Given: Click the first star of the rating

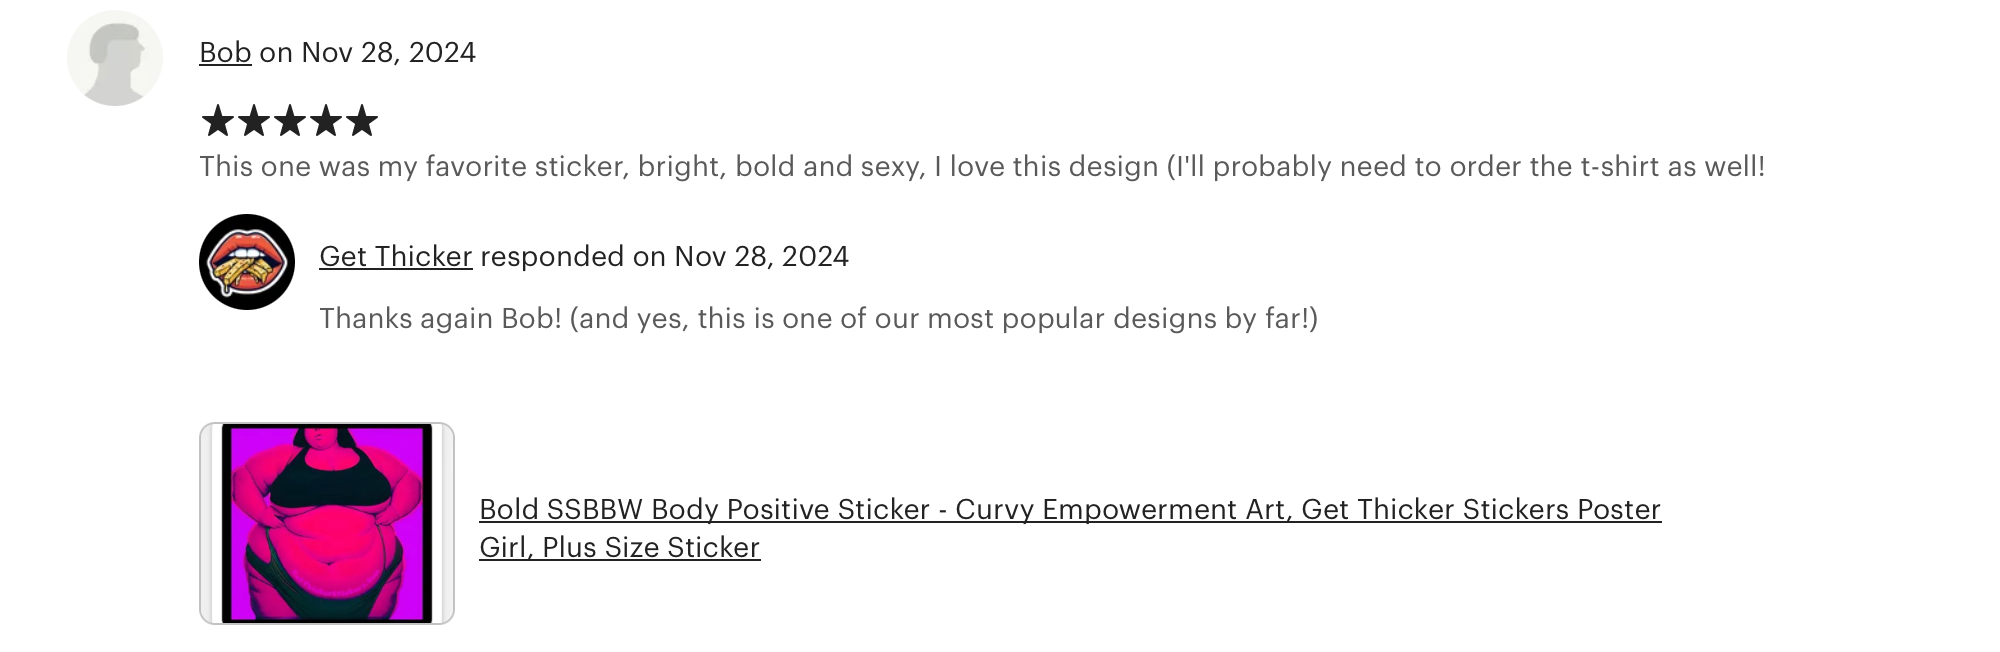Looking at the screenshot, I should pyautogui.click(x=217, y=121).
